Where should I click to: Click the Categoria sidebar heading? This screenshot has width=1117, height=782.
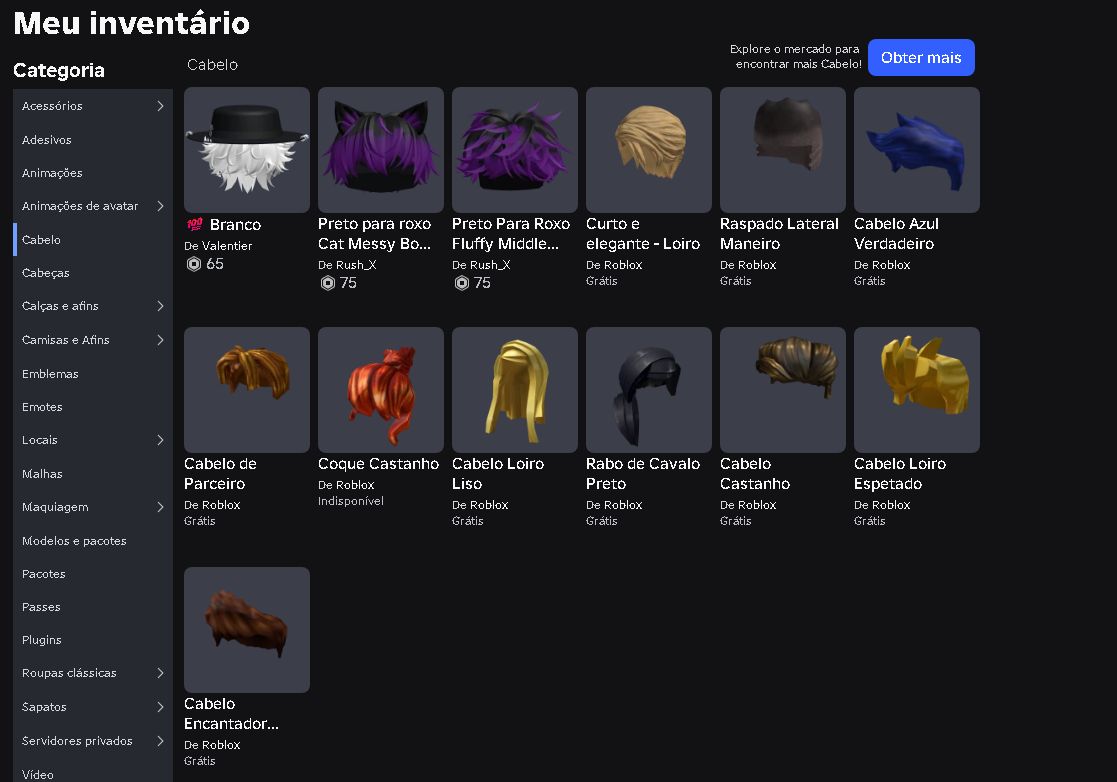tap(59, 71)
